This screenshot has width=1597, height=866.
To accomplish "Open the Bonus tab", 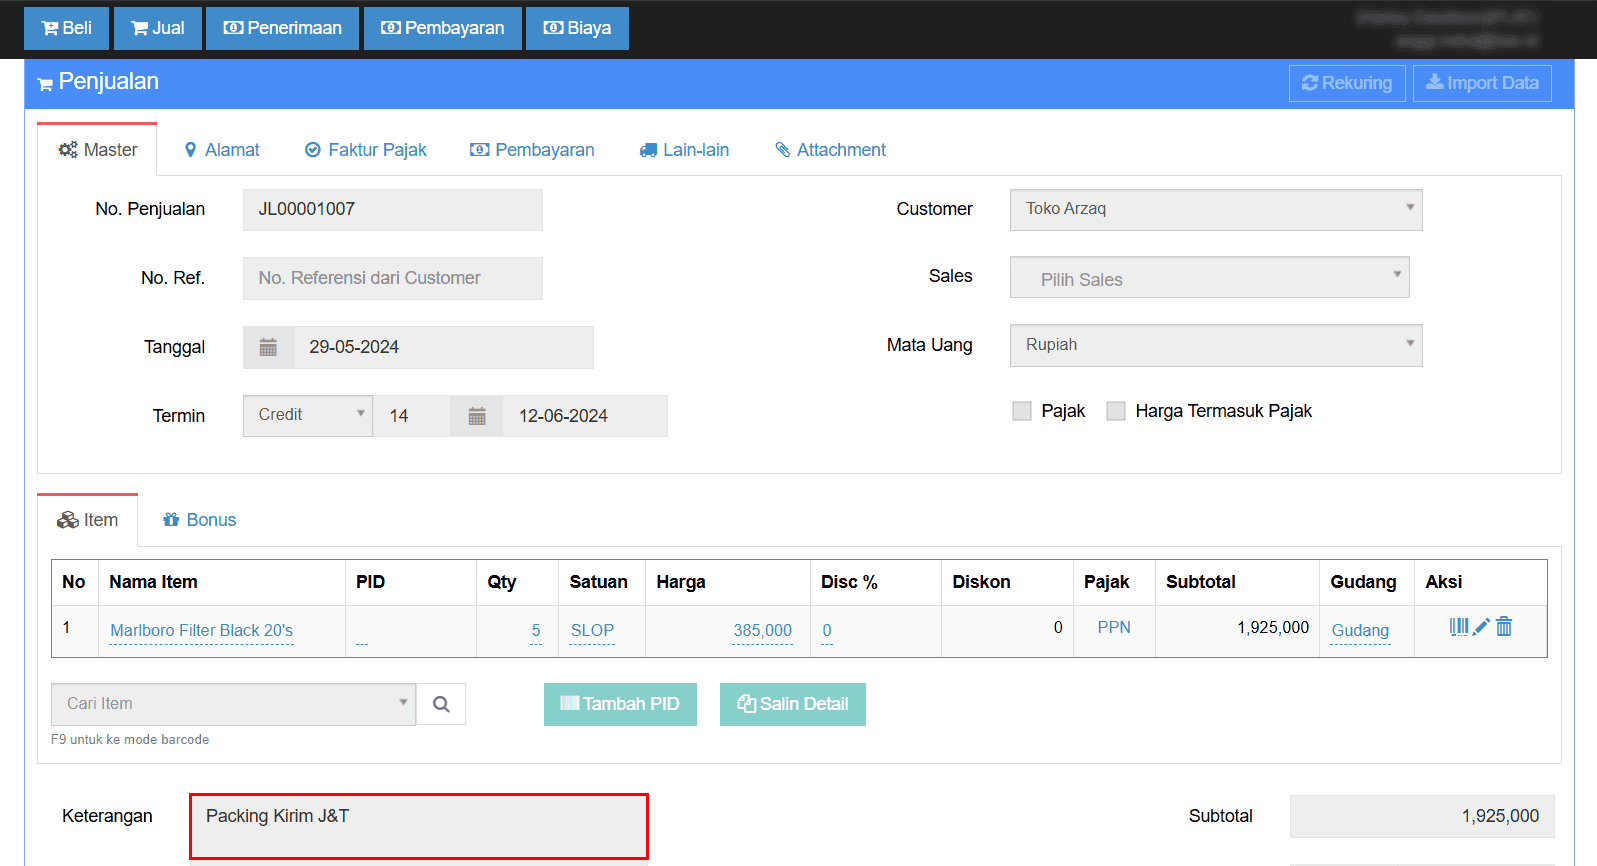I will coord(200,520).
